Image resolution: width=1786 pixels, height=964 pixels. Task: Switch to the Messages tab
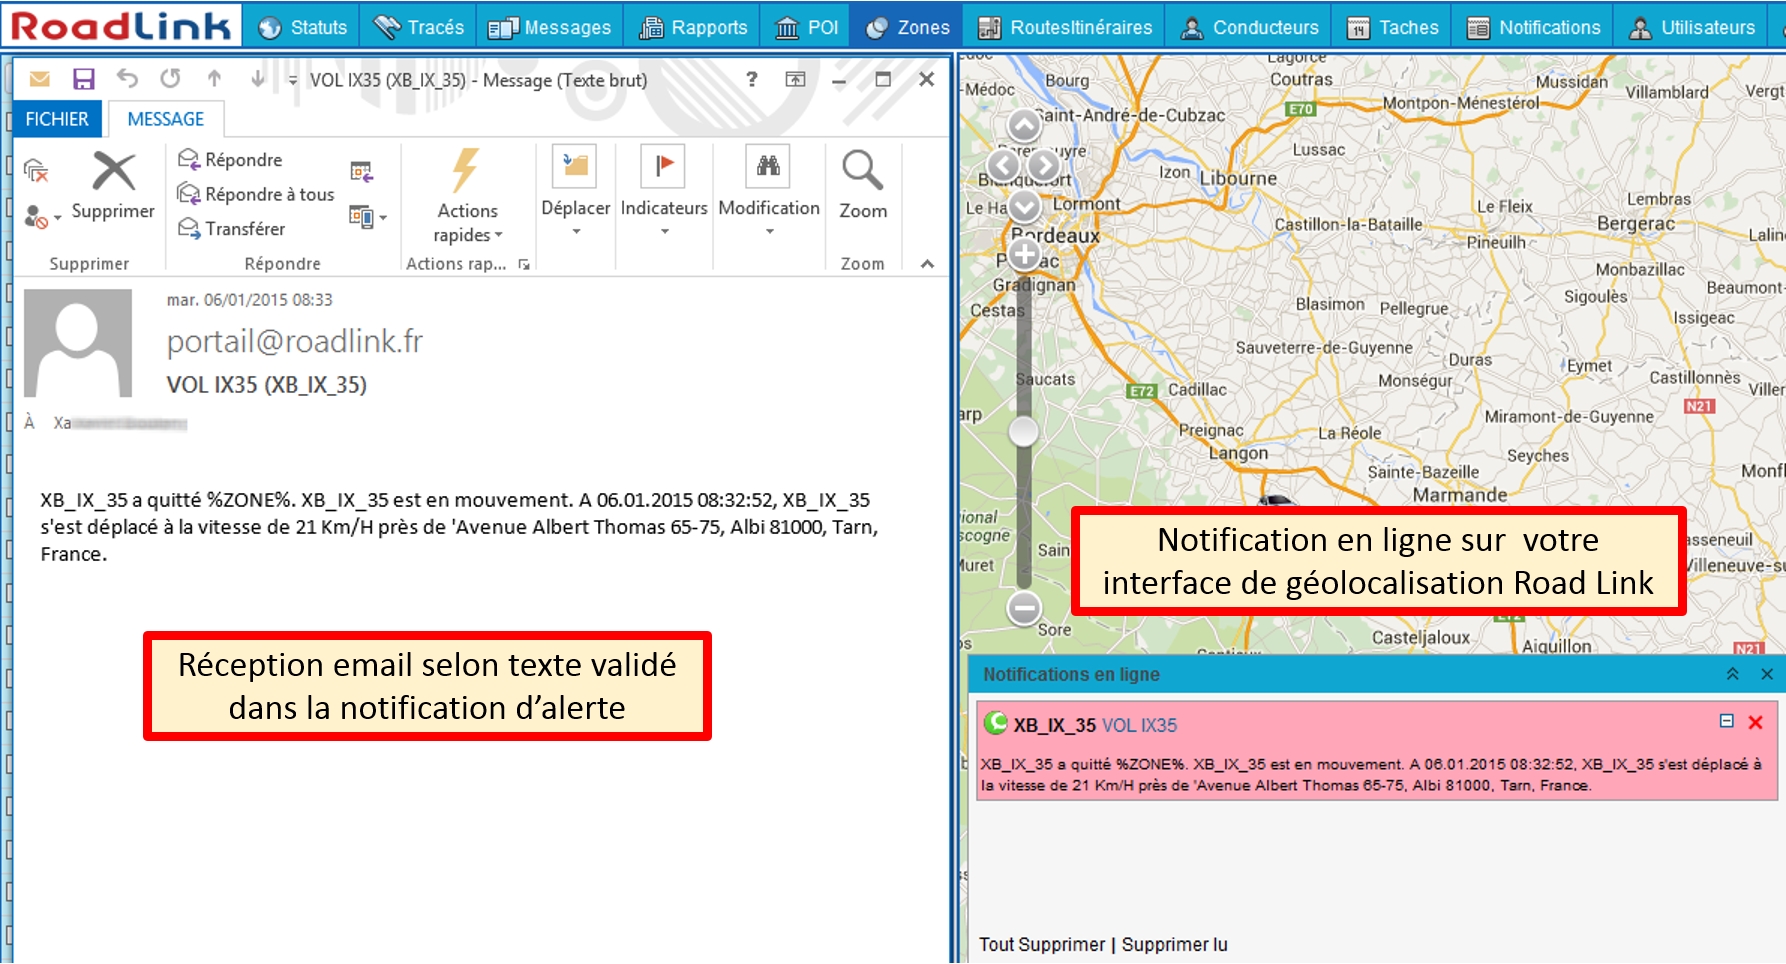pyautogui.click(x=549, y=27)
